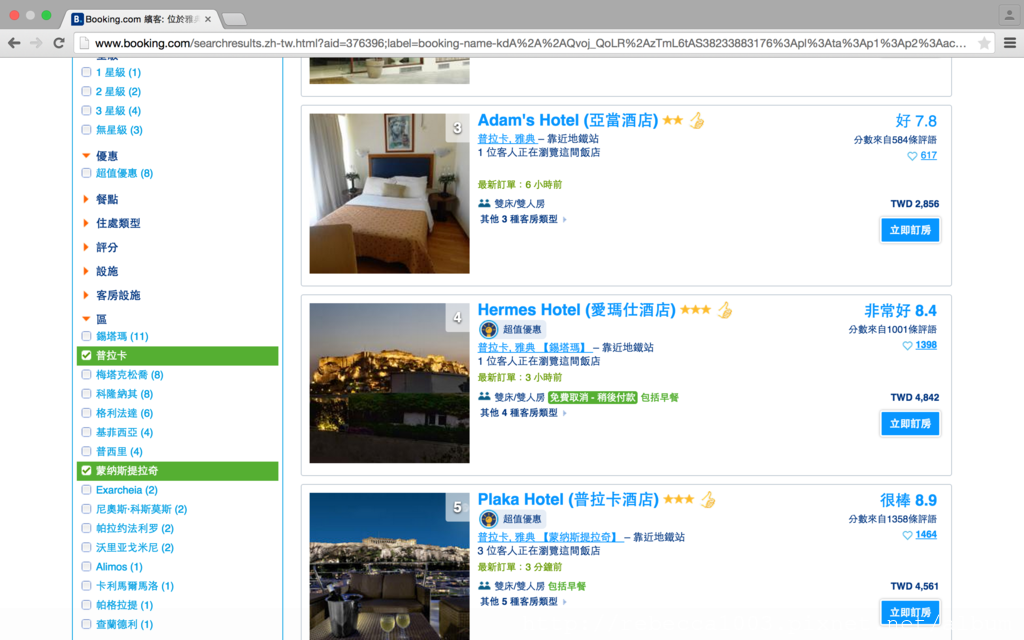Screen dimensions: 1024x640
Task: Click heart wishlist icon next to 1398
Action: 907,345
